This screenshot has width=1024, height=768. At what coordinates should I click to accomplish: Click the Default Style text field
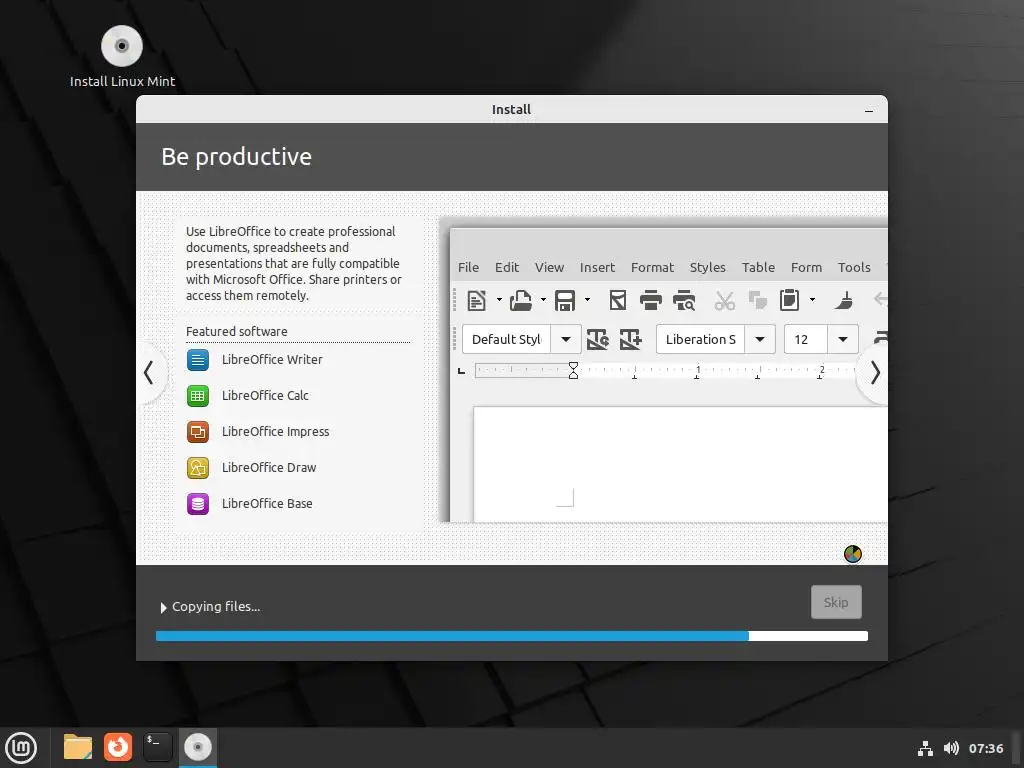507,340
